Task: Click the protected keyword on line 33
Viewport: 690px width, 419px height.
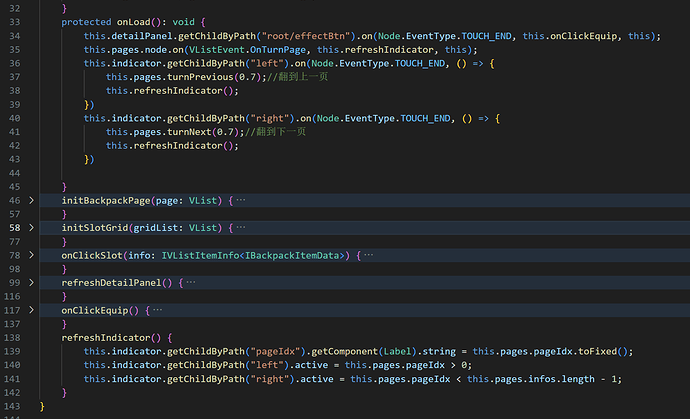Action: 86,22
